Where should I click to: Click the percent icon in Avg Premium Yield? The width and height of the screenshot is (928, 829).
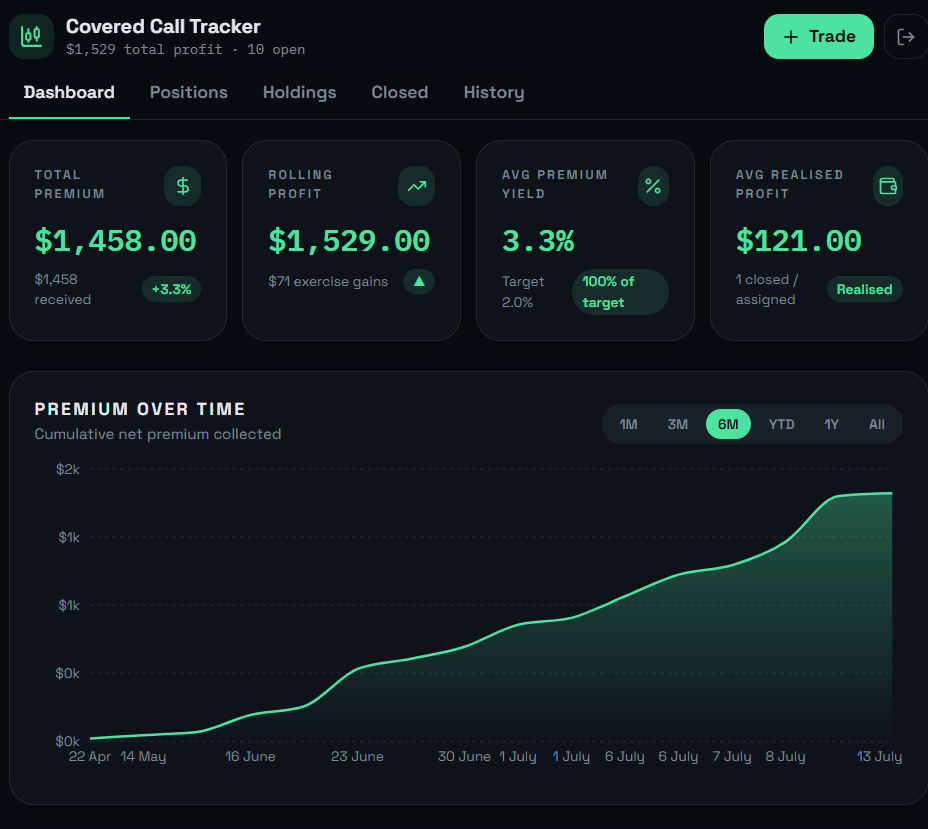(x=653, y=186)
